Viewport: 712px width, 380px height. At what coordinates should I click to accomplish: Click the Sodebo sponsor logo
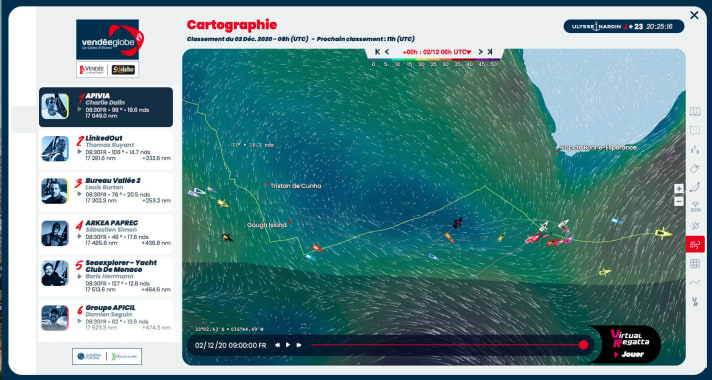pyautogui.click(x=123, y=69)
